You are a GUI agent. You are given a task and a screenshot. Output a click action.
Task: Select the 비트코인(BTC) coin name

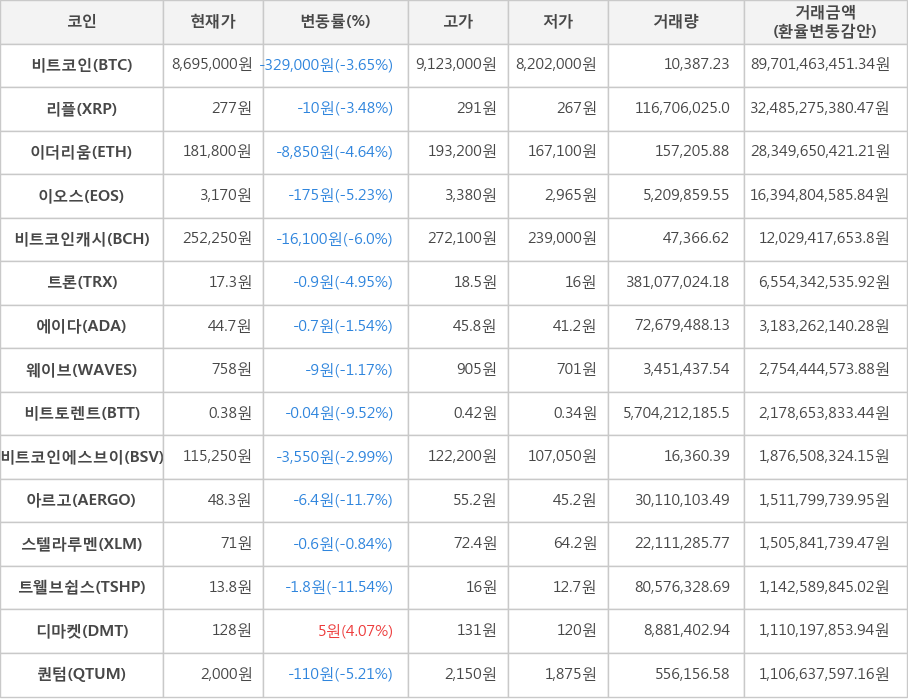(x=82, y=65)
